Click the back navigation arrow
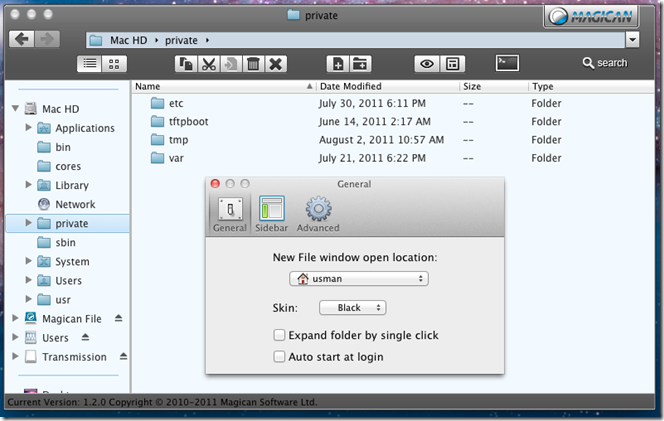 click(21, 39)
